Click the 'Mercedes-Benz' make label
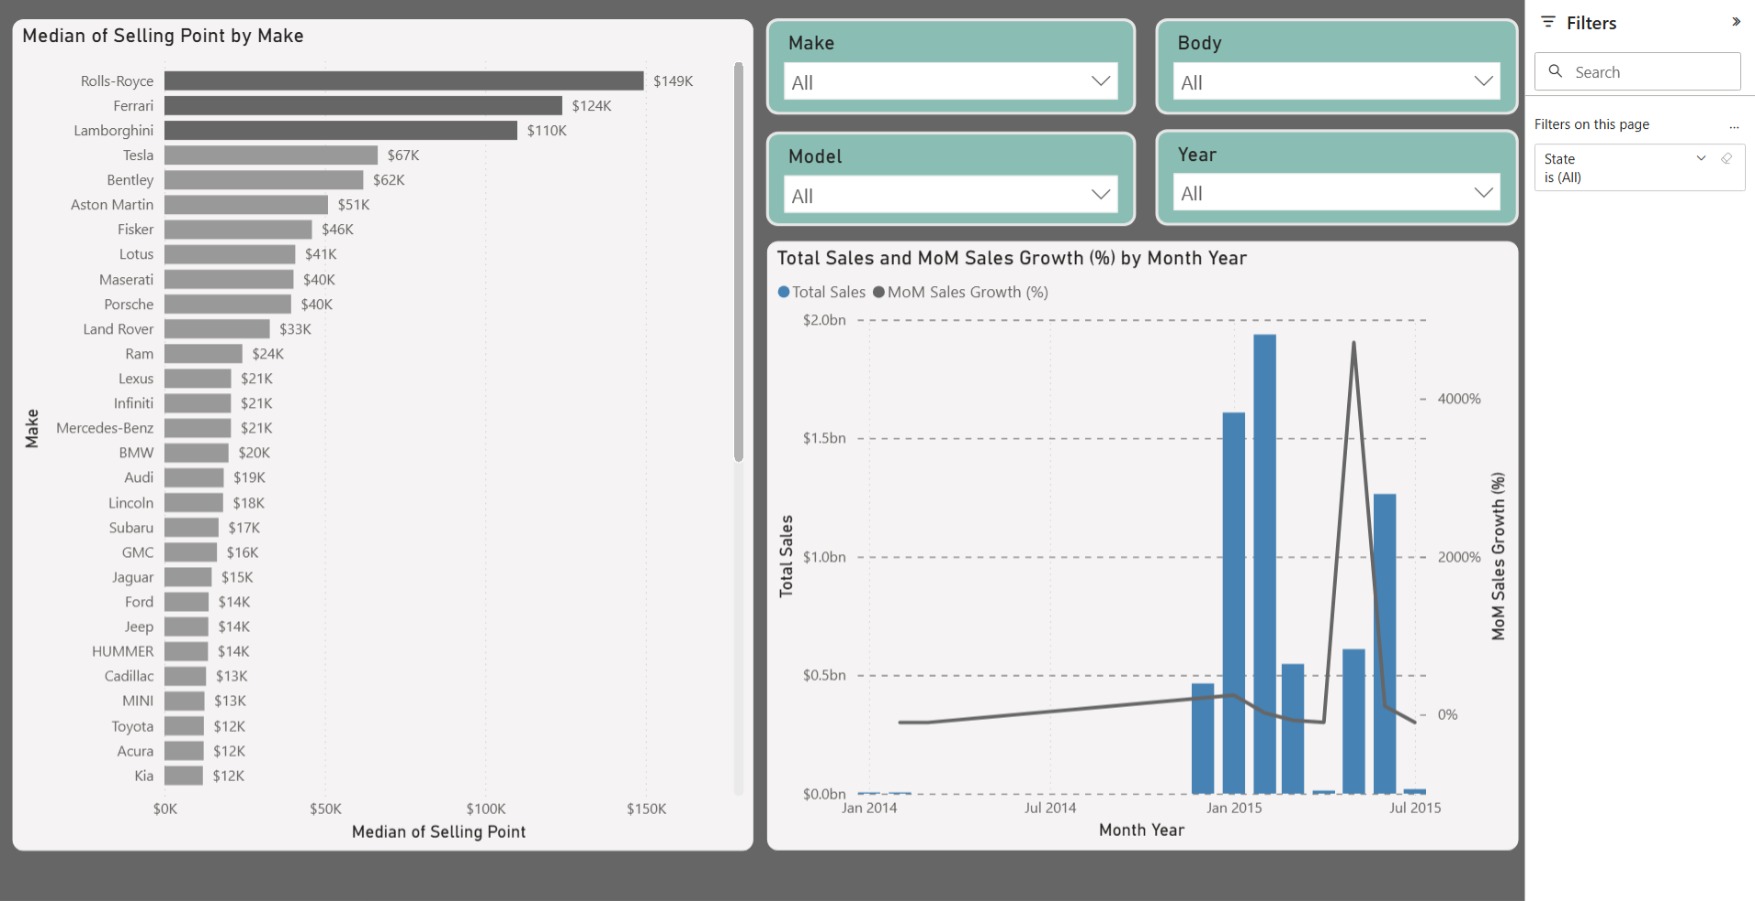 click(105, 428)
